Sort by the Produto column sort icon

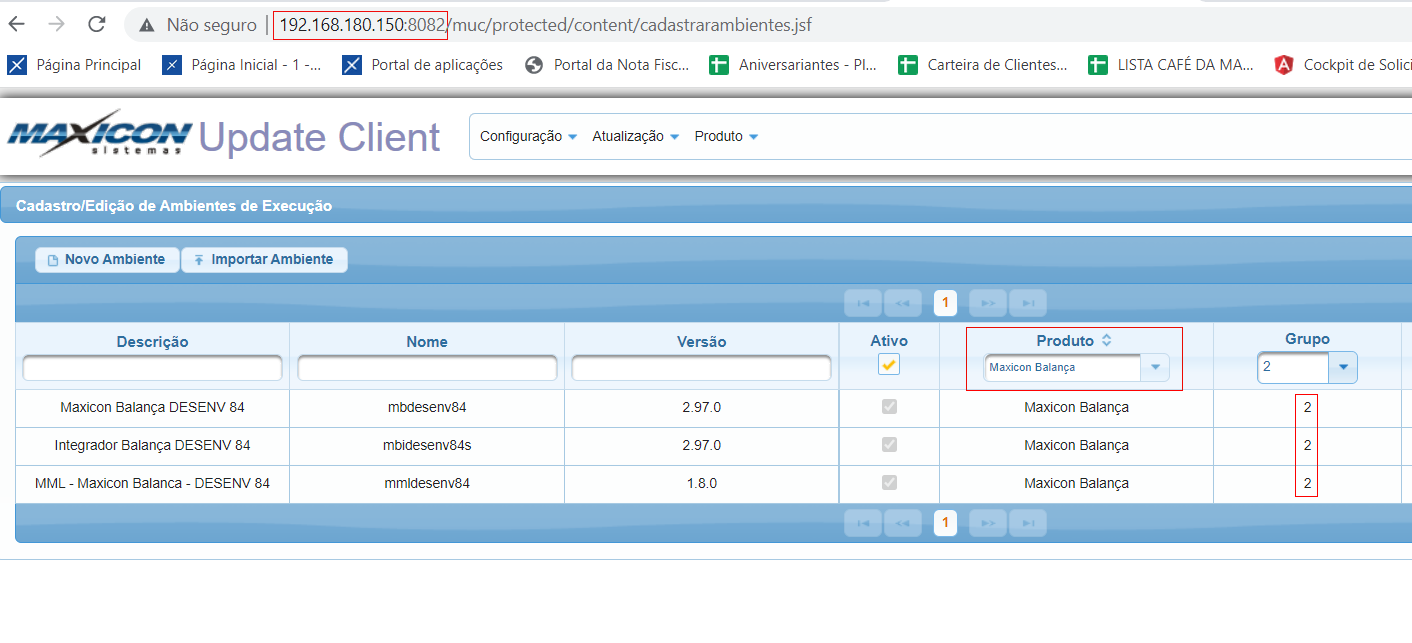coord(1106,340)
